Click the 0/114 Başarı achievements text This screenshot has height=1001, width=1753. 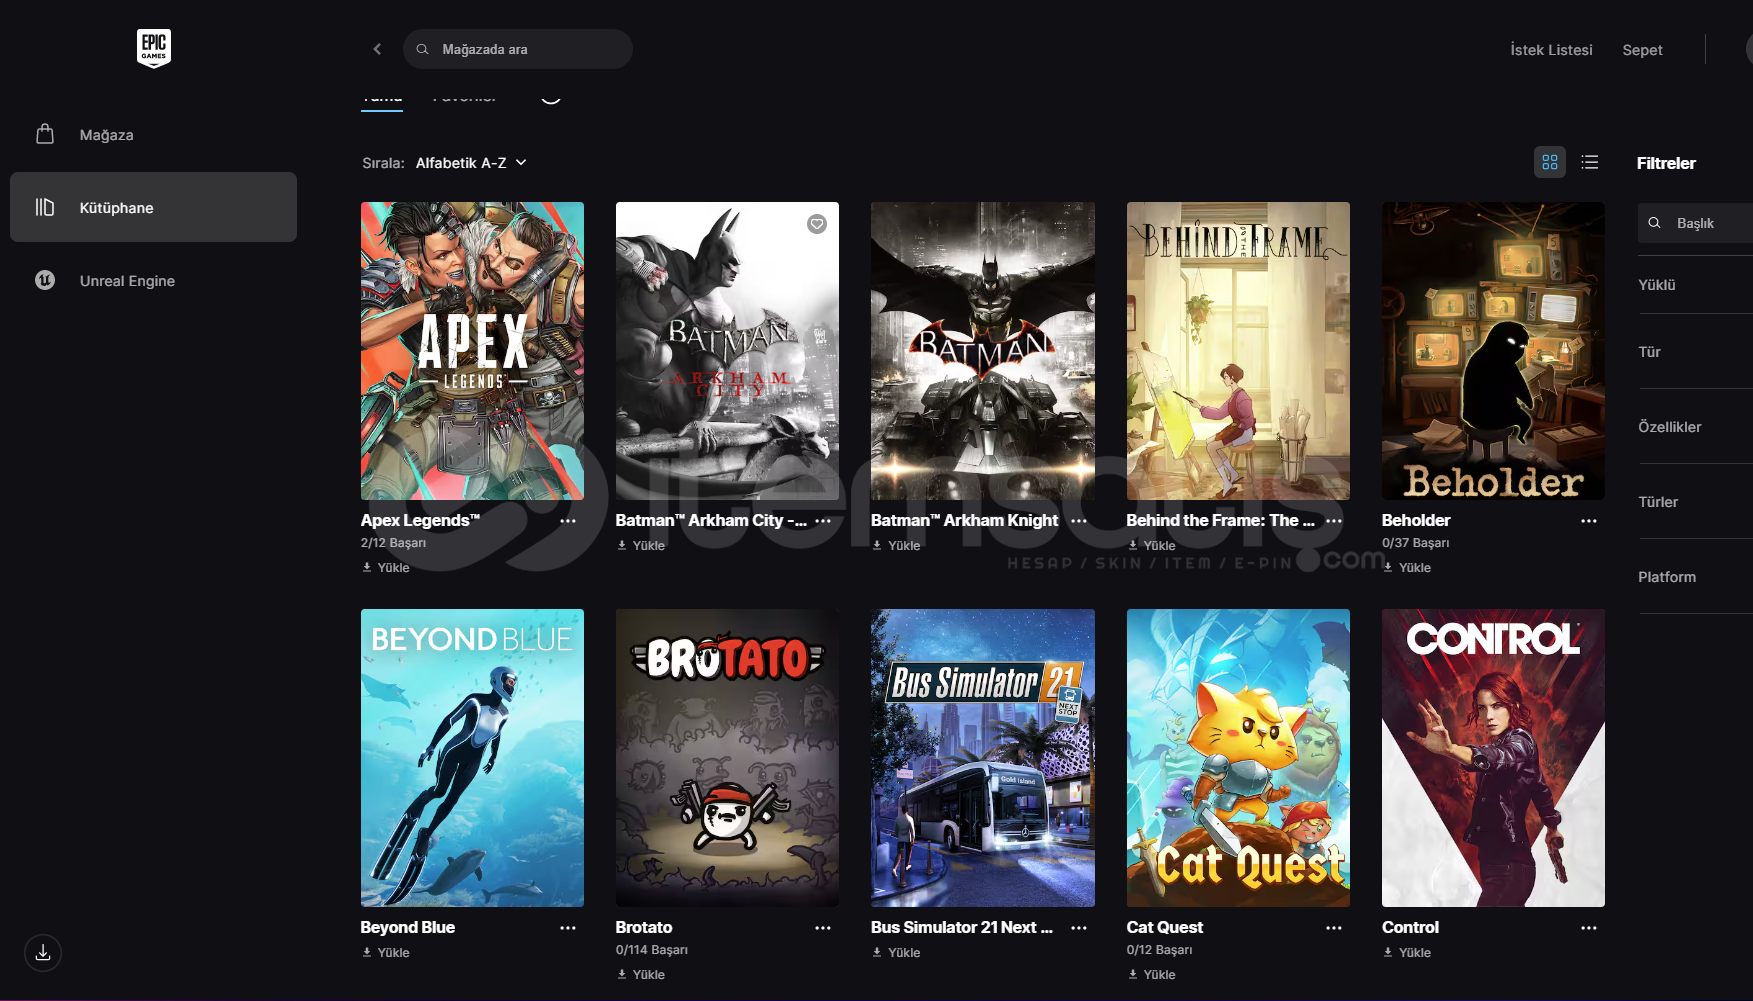(x=652, y=950)
